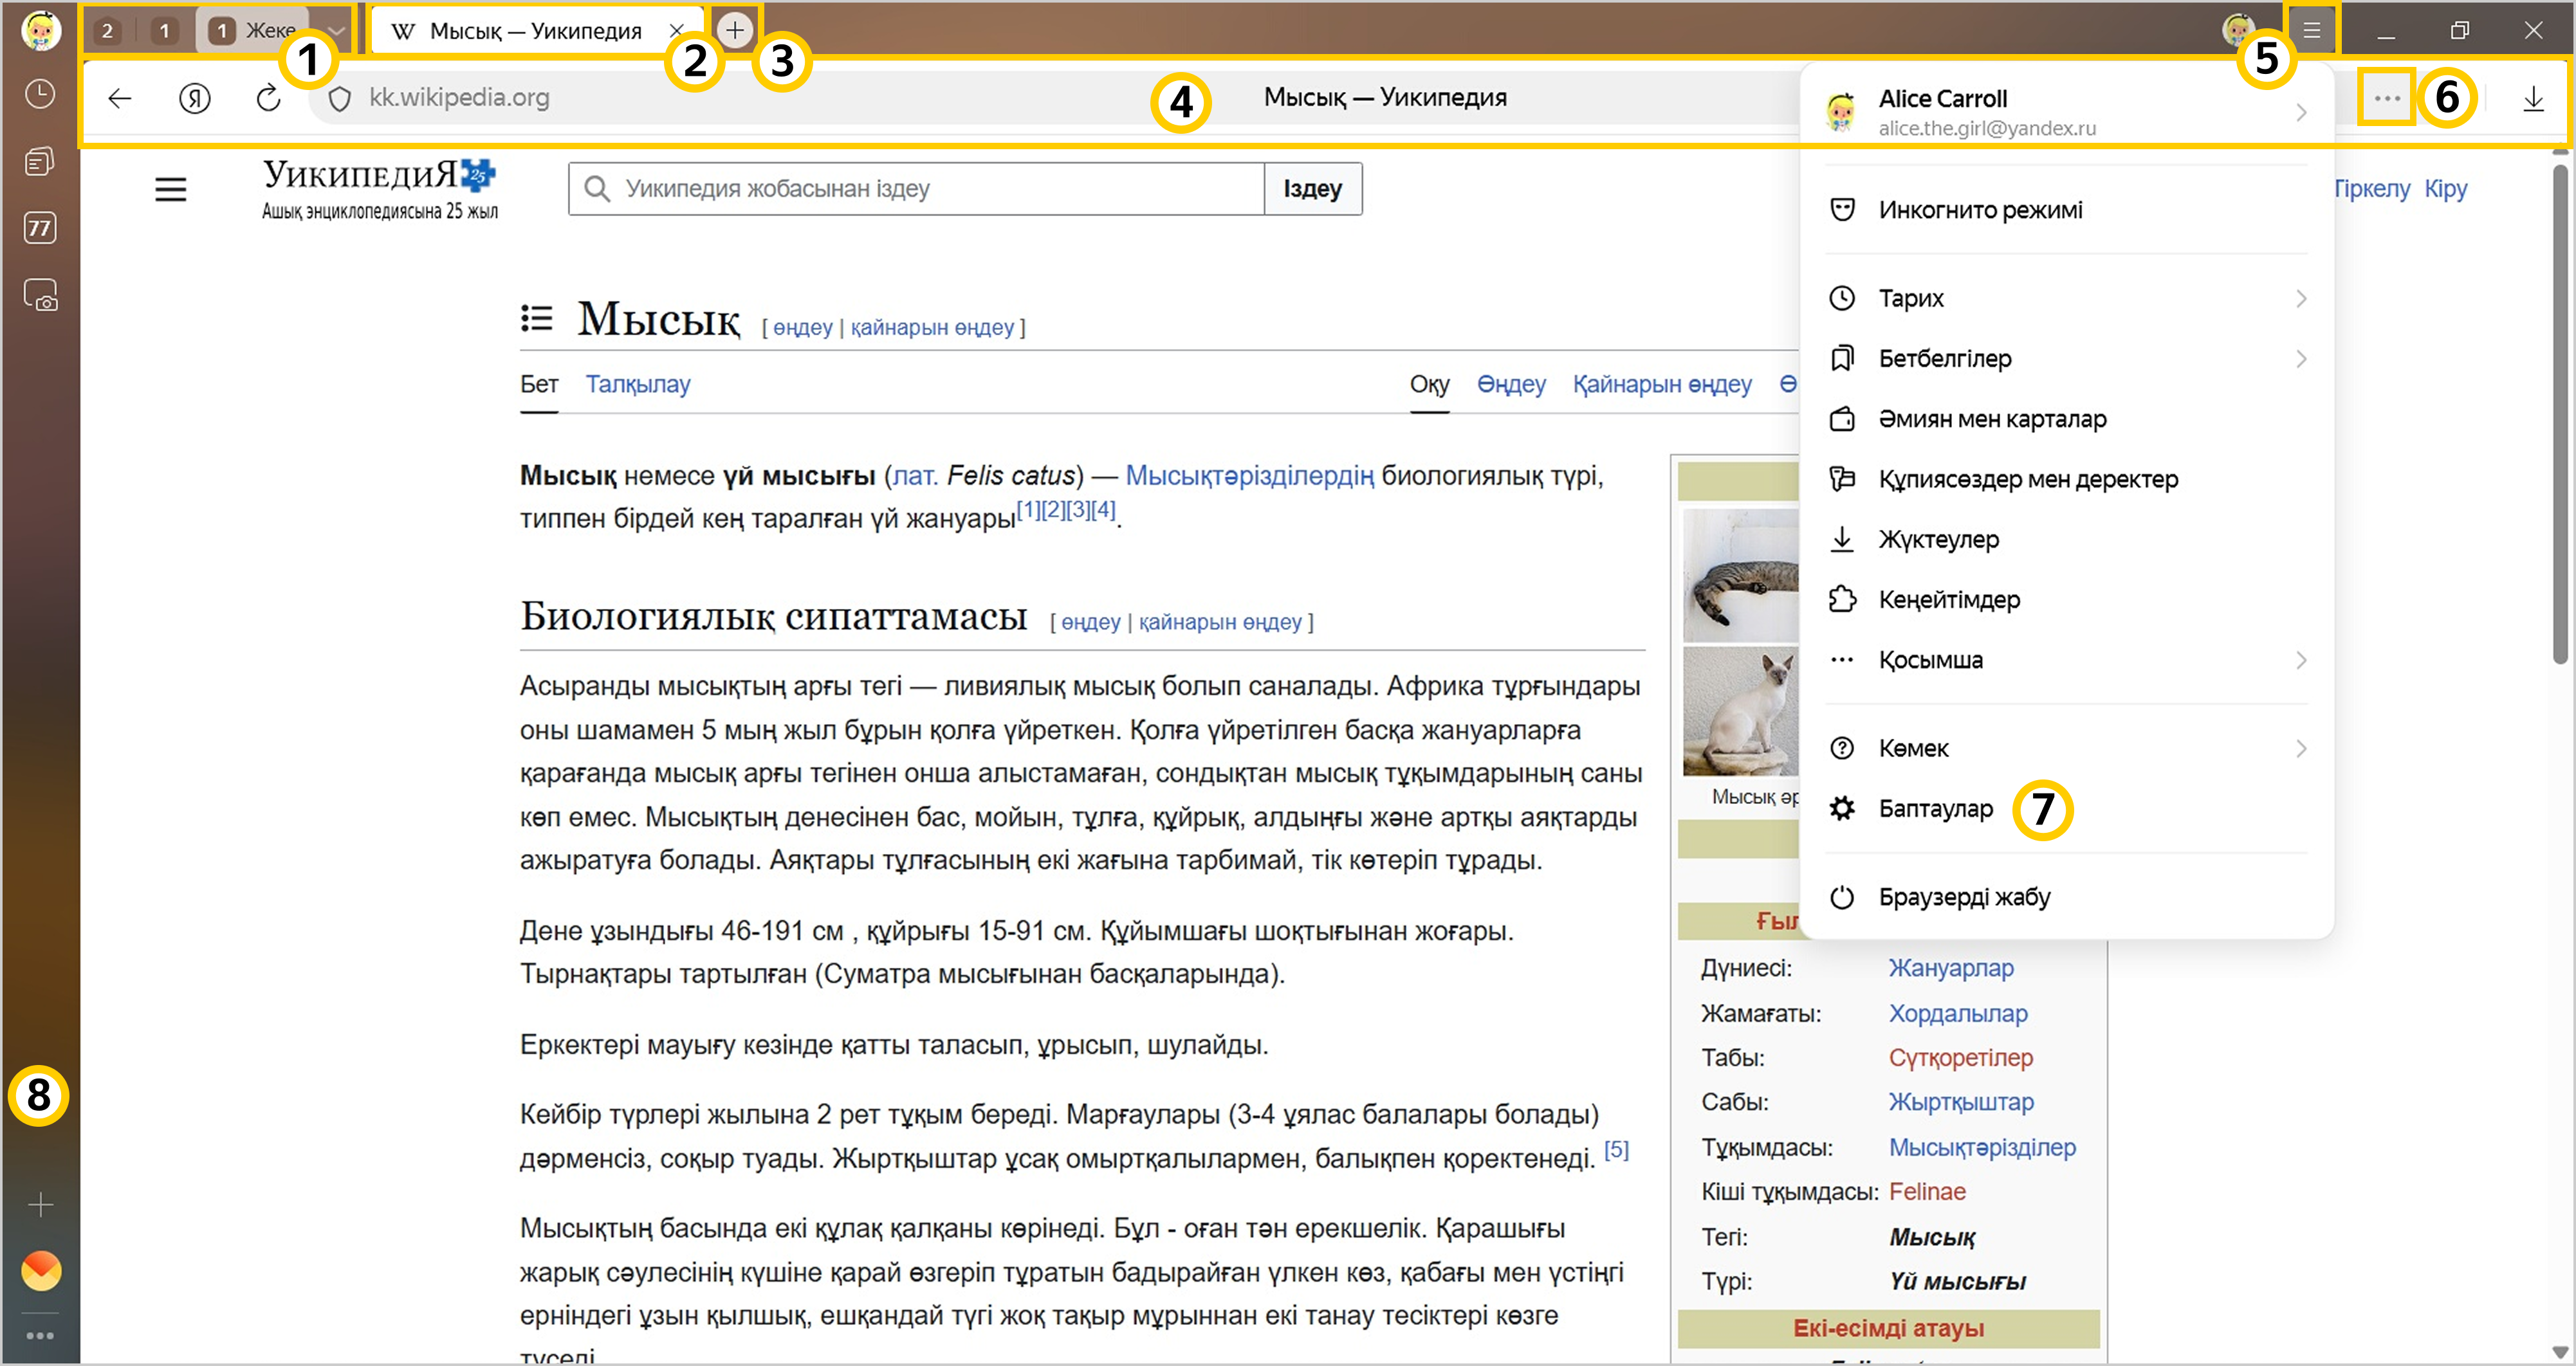Click the Сүтқоректілер red link
Viewport: 2576px width, 1366px height.
[x=1961, y=1058]
